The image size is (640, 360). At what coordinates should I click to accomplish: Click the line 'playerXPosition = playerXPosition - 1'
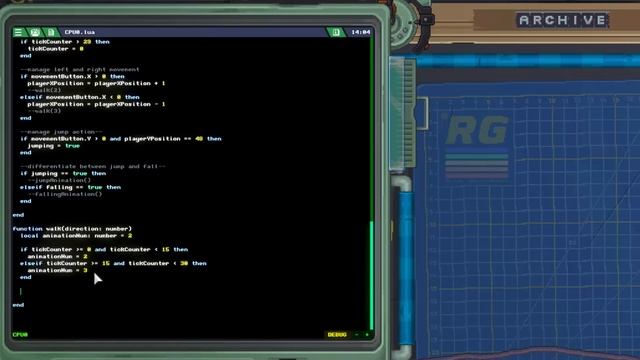point(96,104)
